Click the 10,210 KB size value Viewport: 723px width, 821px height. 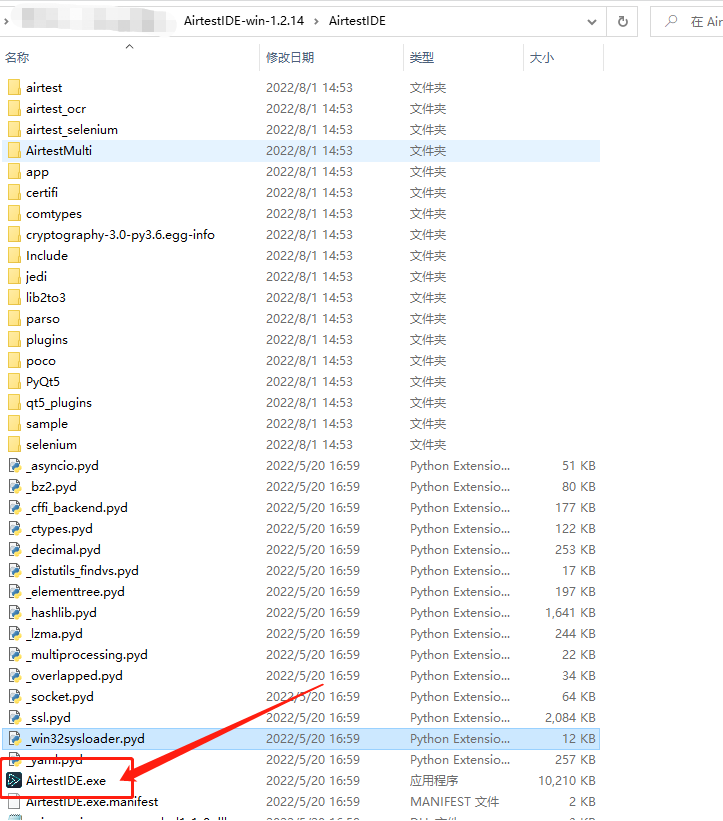pos(567,781)
